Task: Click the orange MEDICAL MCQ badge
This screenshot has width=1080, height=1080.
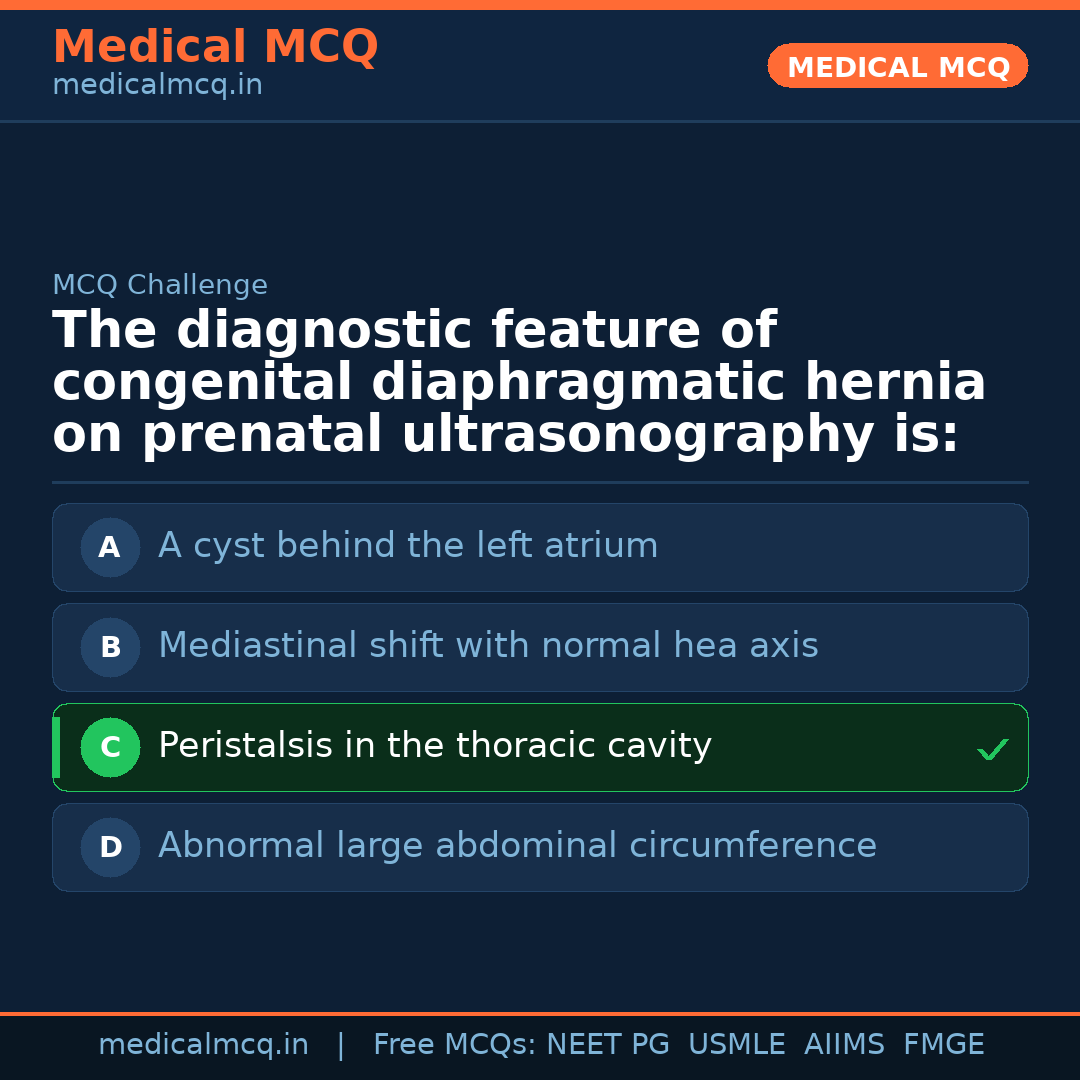Action: 897,66
